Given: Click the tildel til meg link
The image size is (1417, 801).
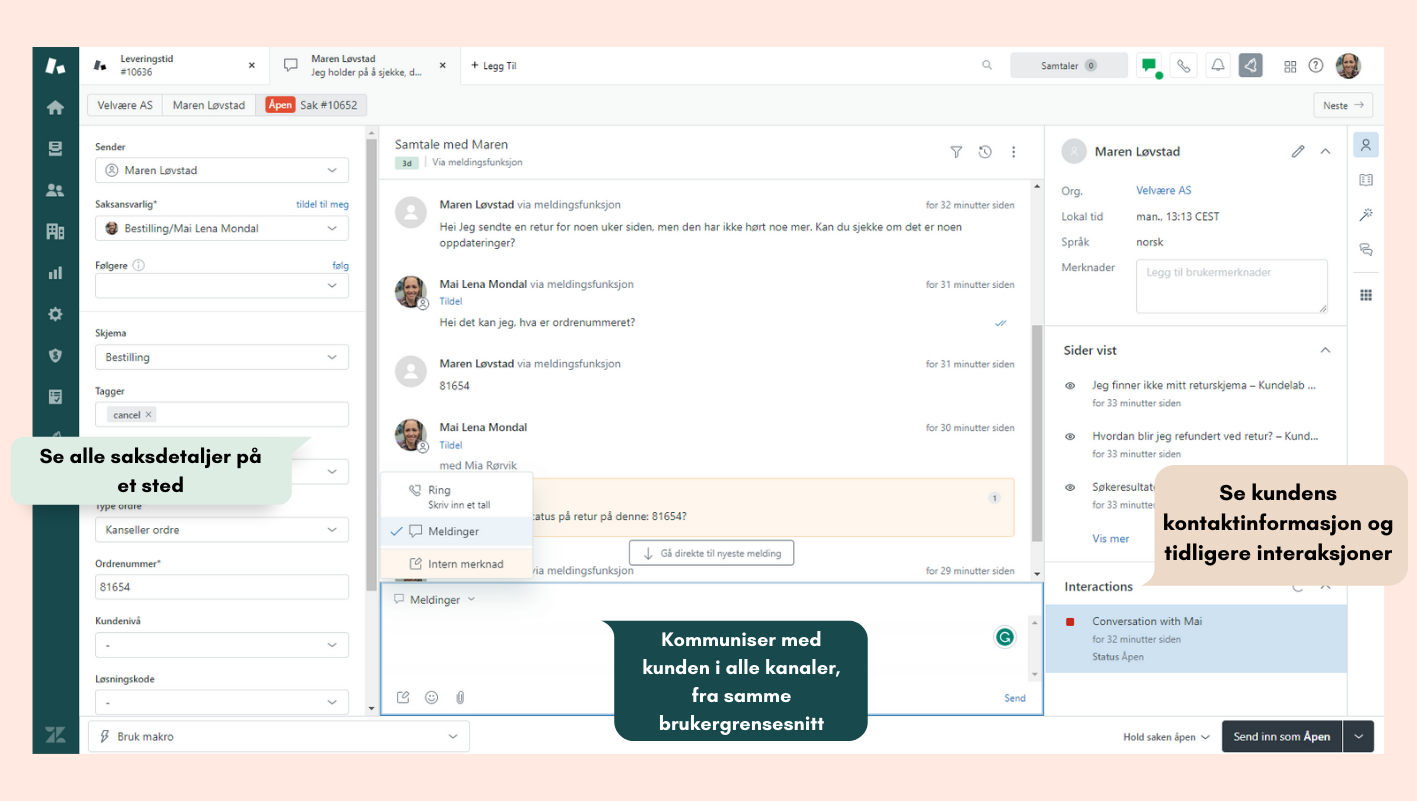Looking at the screenshot, I should pos(322,204).
